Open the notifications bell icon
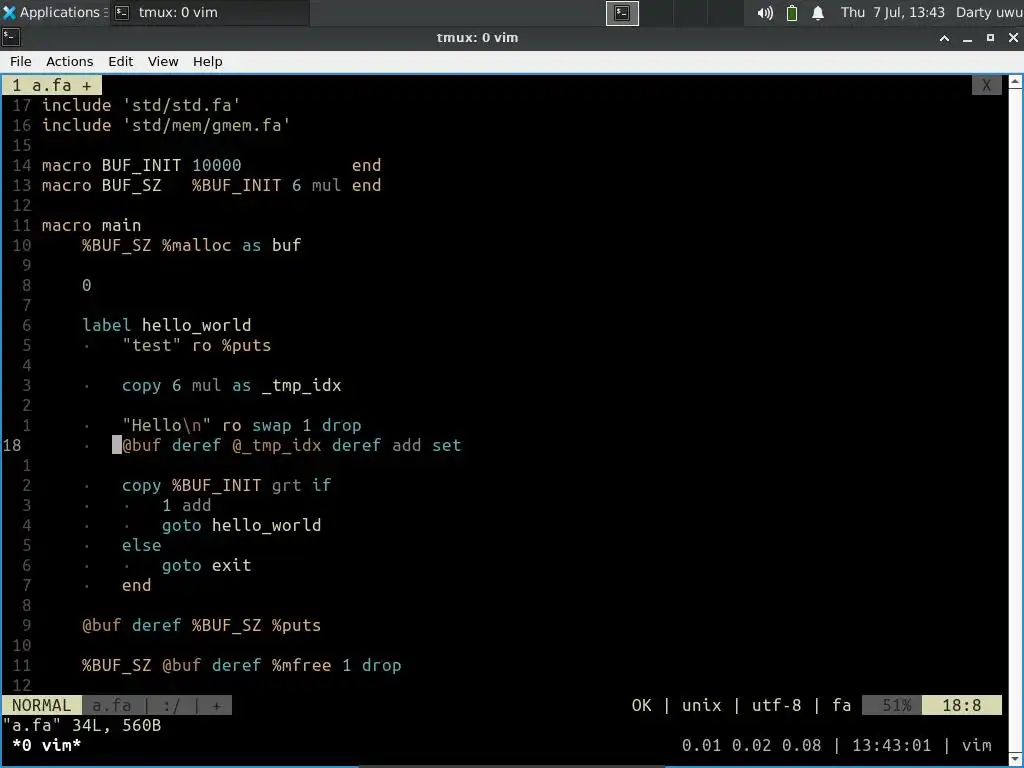 click(818, 13)
